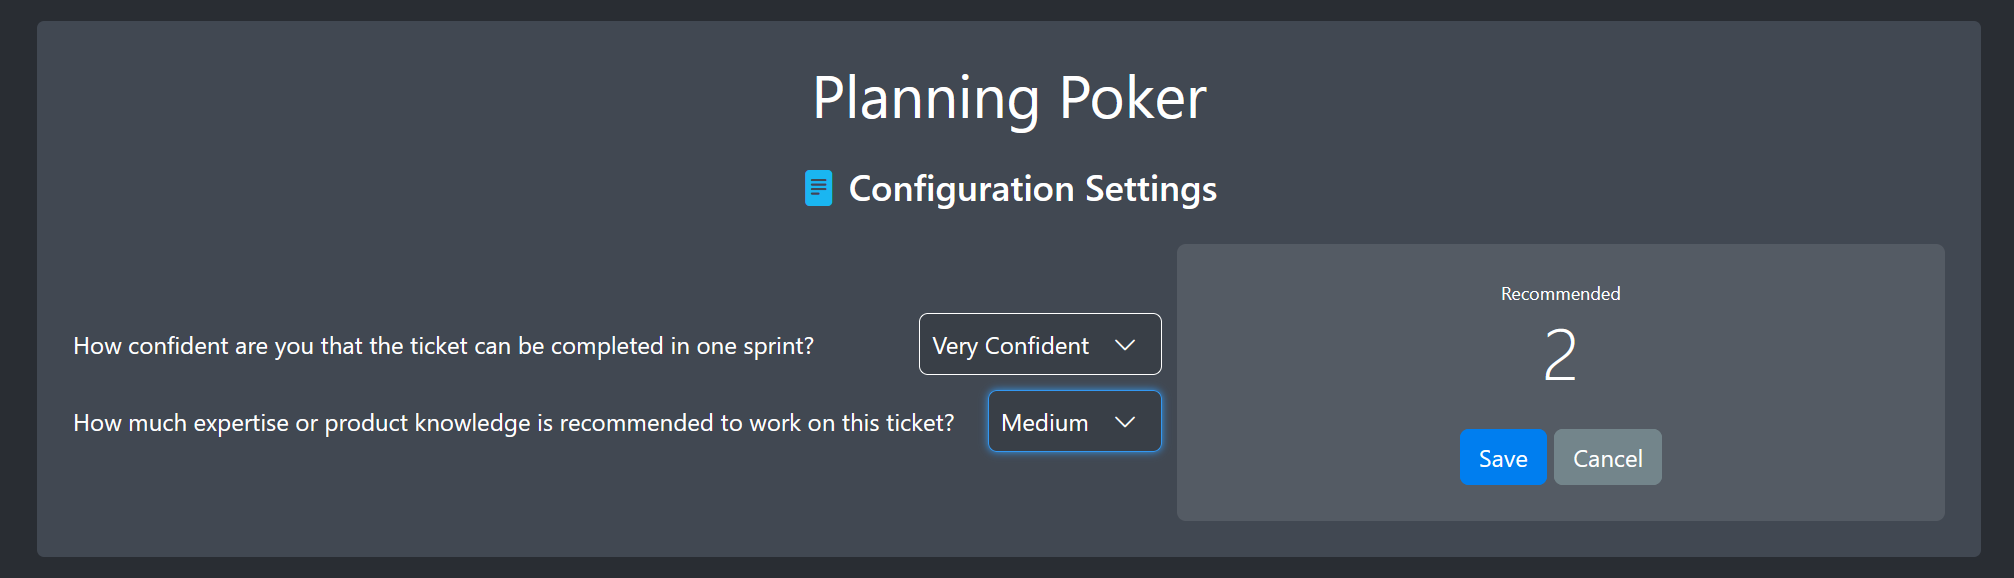Image resolution: width=2014 pixels, height=578 pixels.
Task: Click the chevron on the confidence dropdown
Action: click(x=1126, y=344)
